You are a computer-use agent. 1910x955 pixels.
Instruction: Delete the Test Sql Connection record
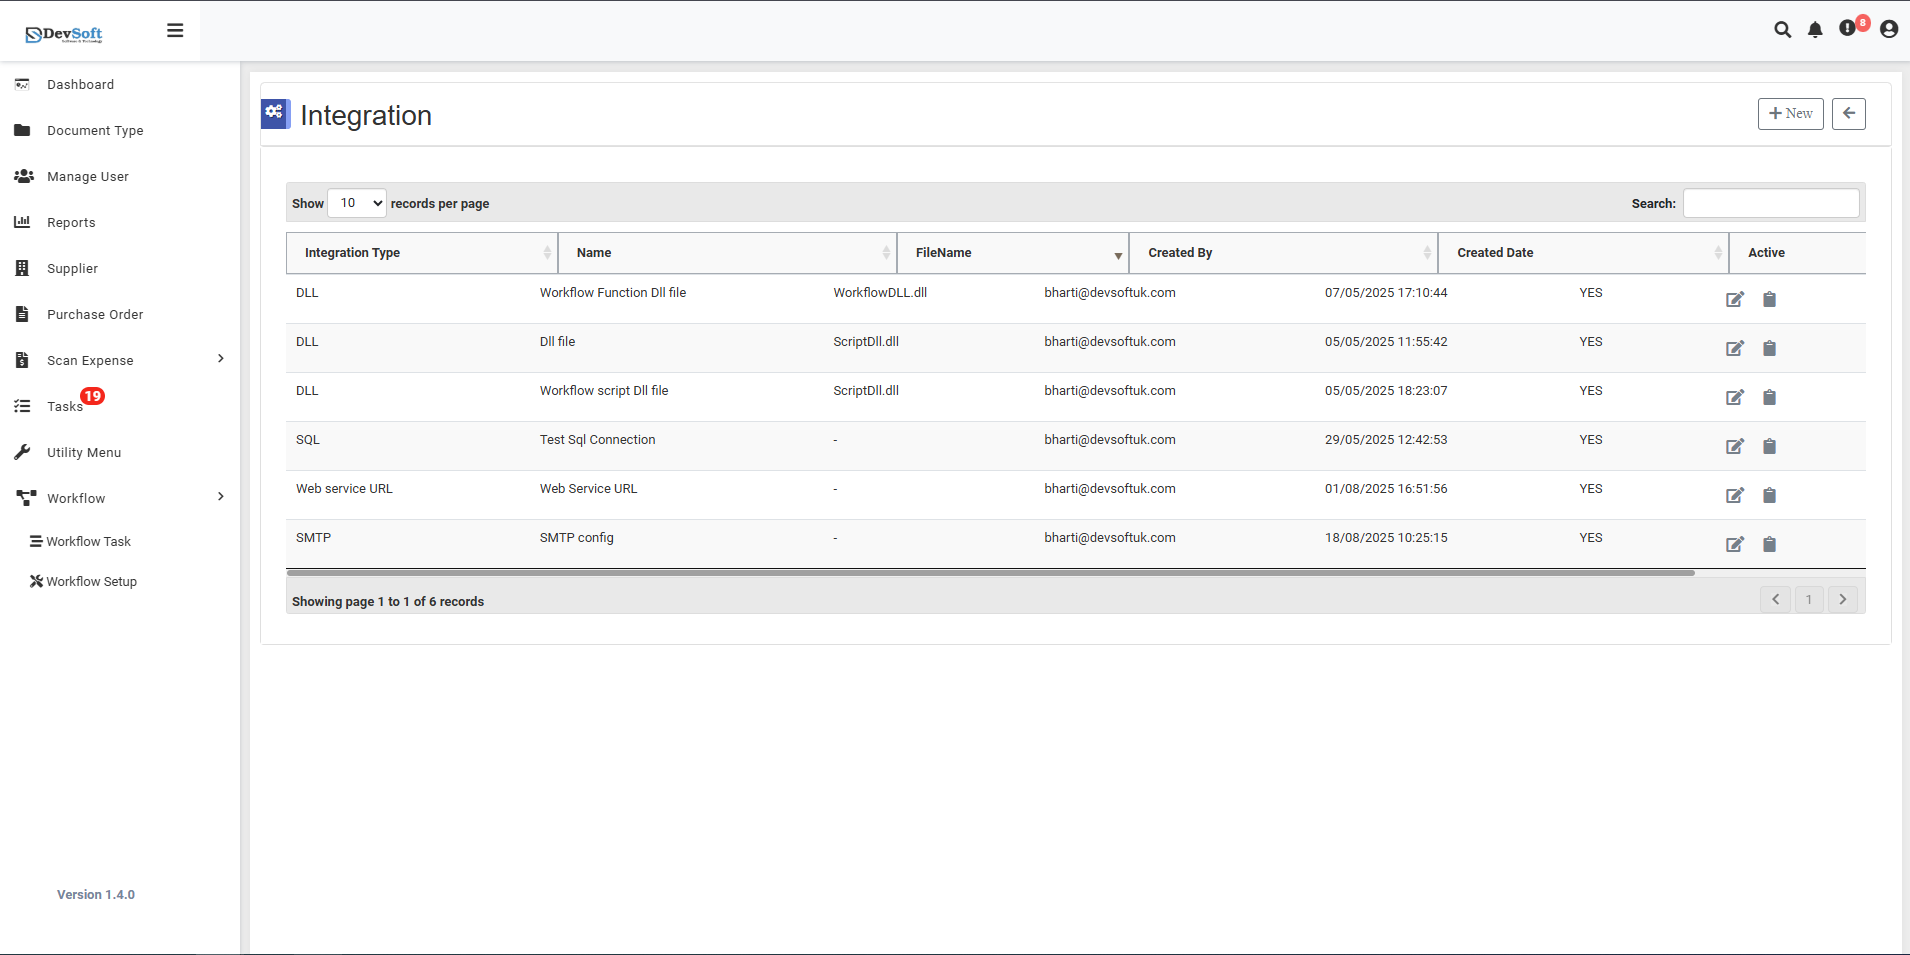pos(1769,447)
